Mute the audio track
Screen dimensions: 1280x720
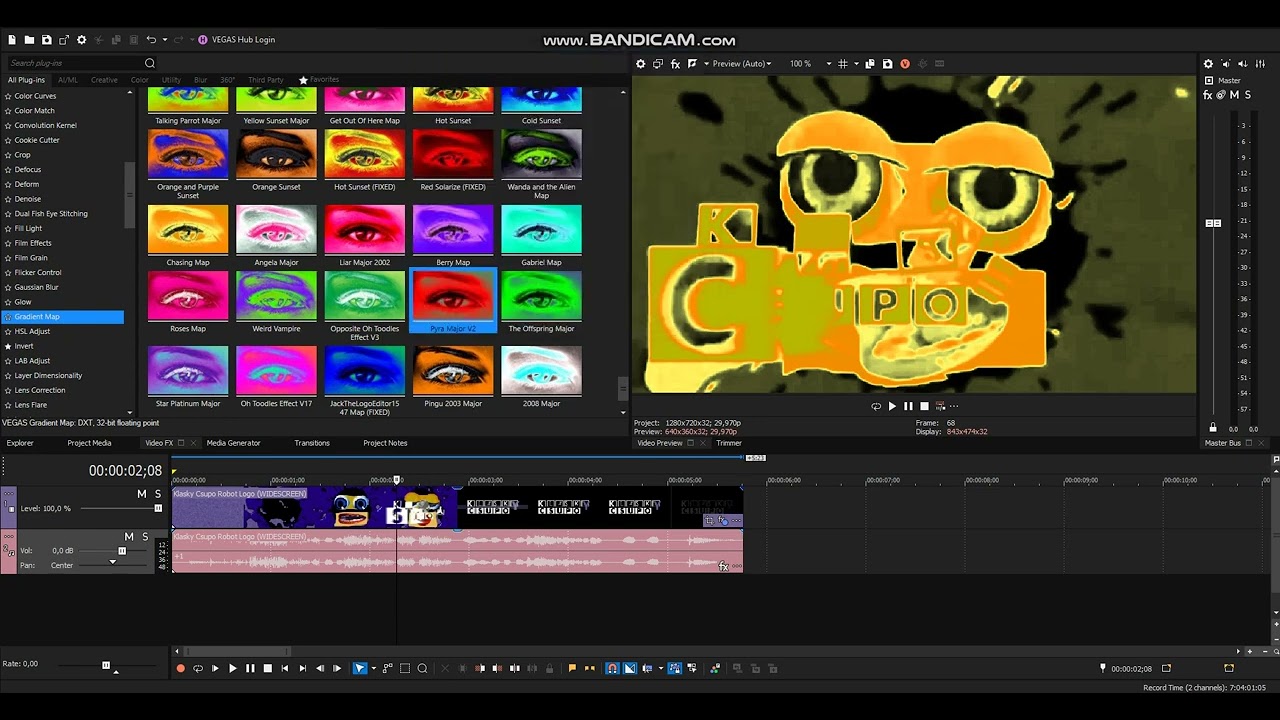point(129,537)
